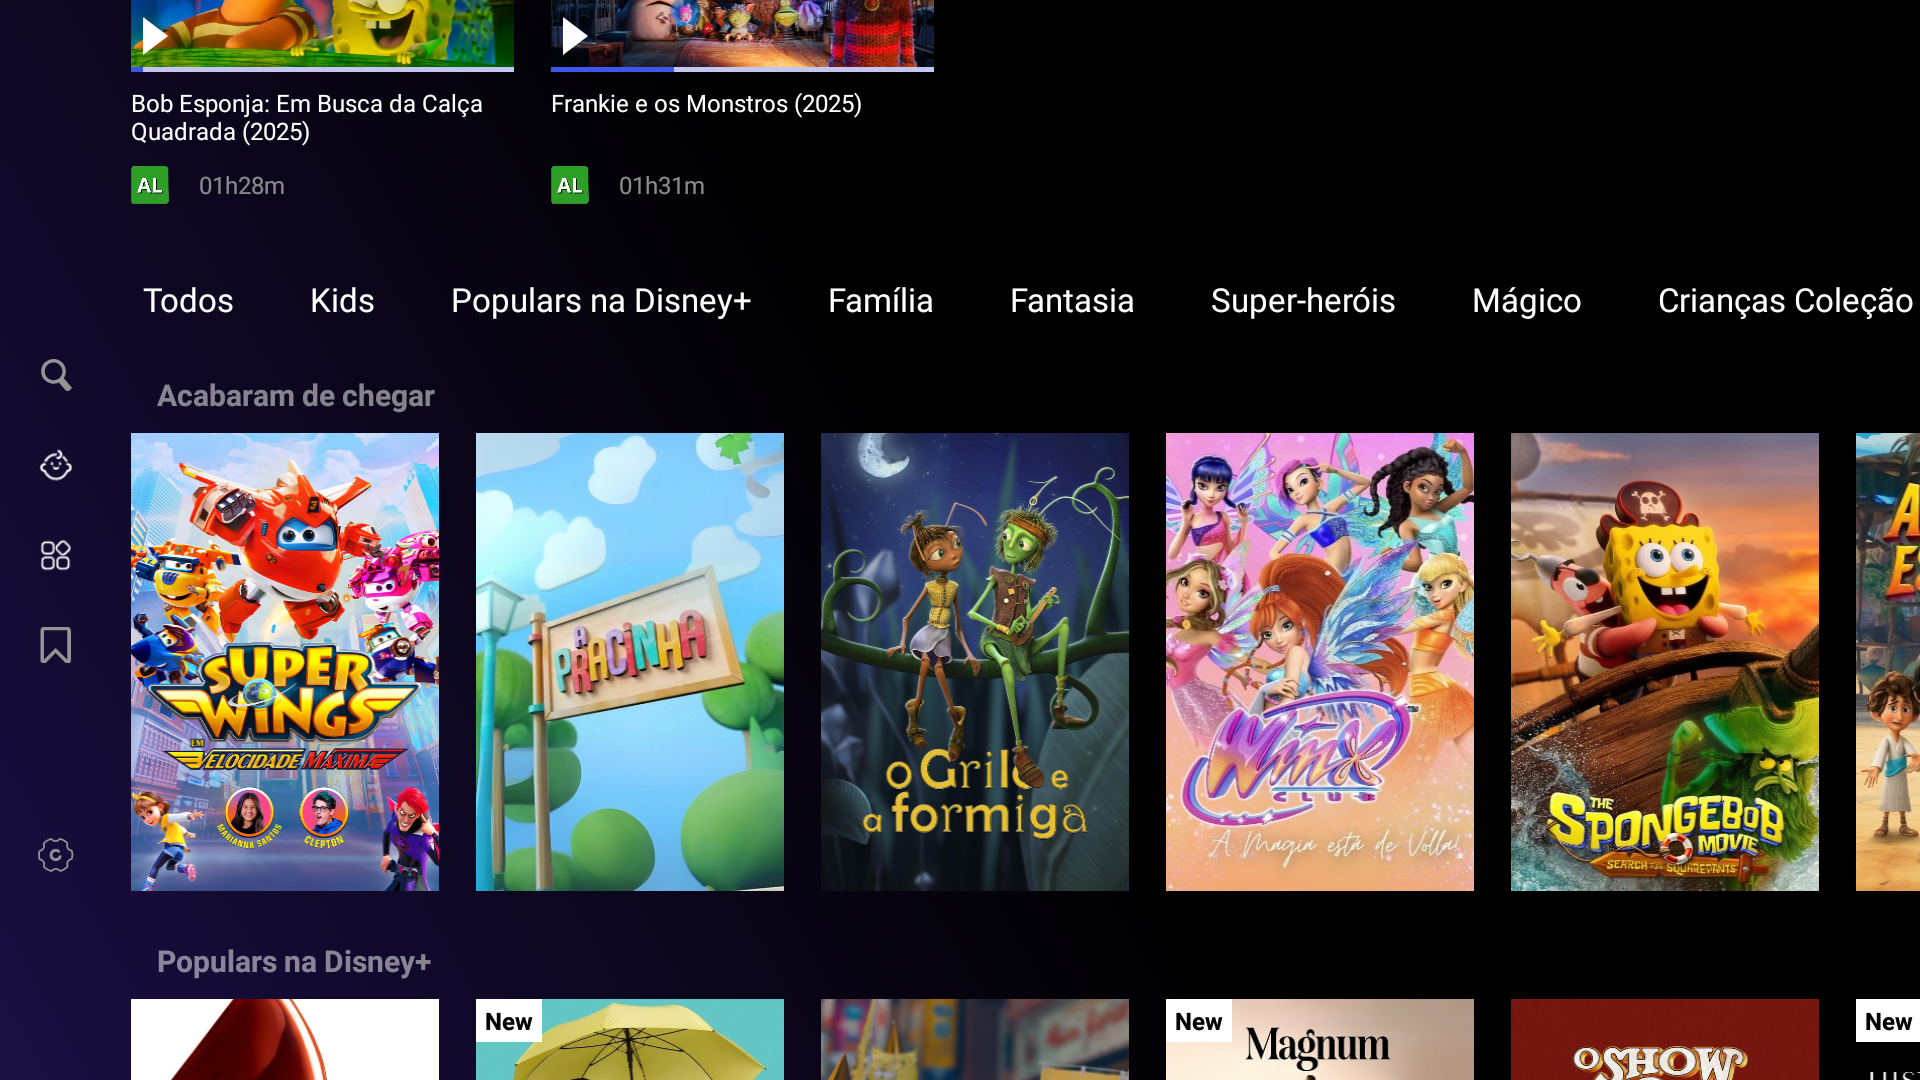This screenshot has height=1080, width=1920.
Task: Select the Todos category tab
Action: coord(188,301)
